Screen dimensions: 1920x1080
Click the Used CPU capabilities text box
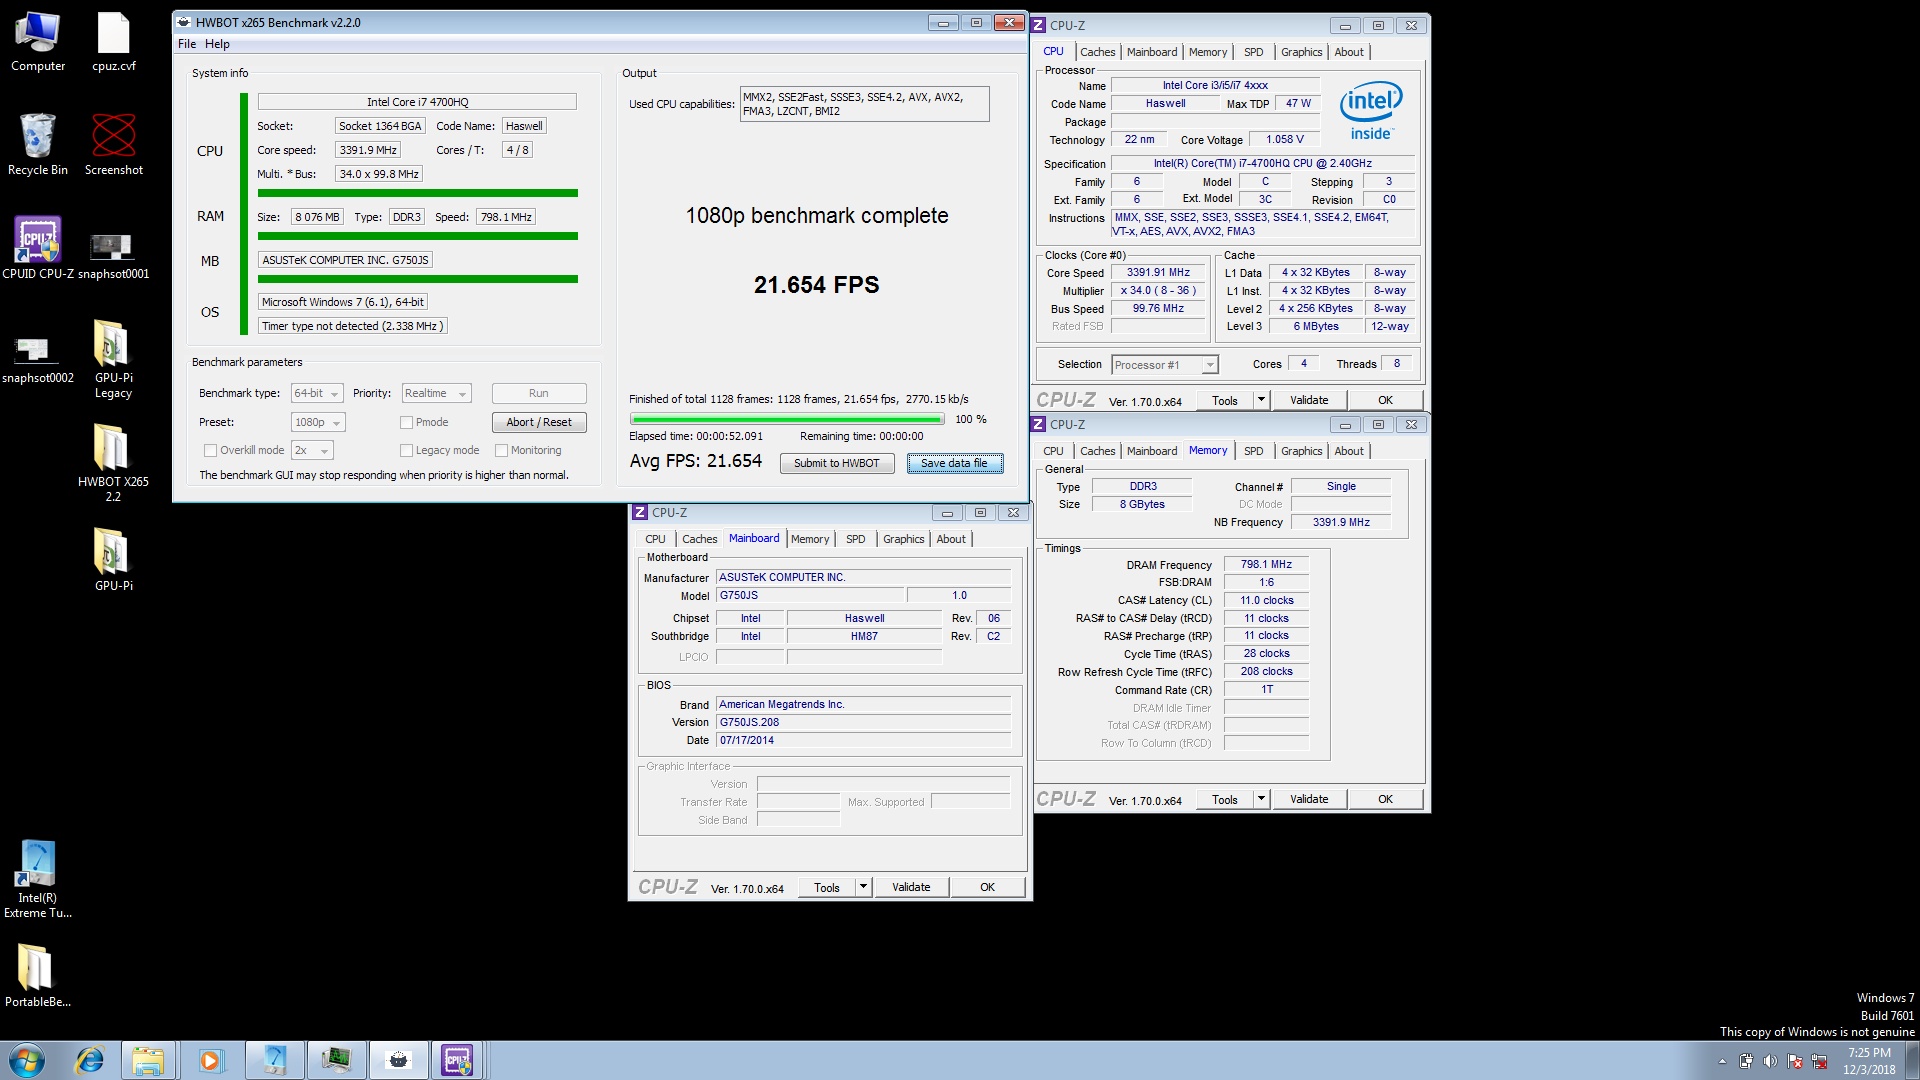coord(864,104)
